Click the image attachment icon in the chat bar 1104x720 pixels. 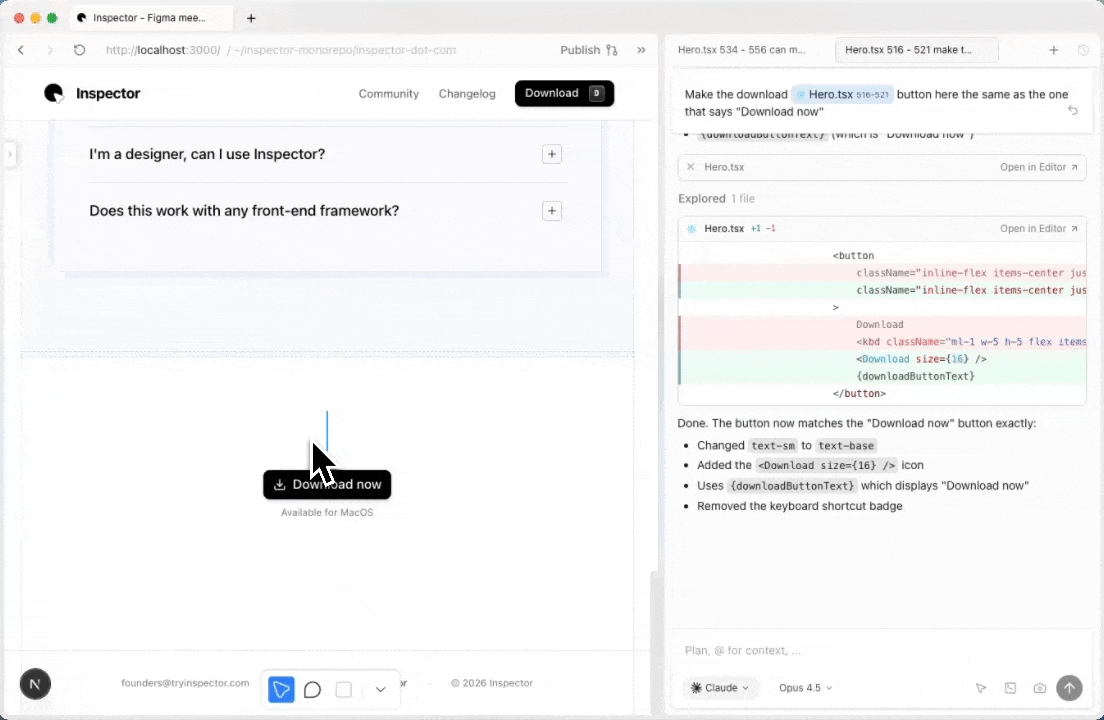pos(1010,688)
